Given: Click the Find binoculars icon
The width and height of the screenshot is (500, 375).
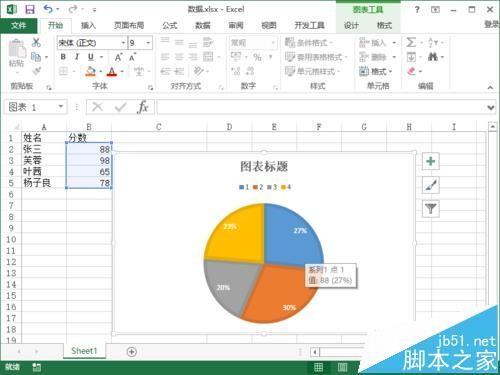Looking at the screenshot, I should pyautogui.click(x=433, y=57).
